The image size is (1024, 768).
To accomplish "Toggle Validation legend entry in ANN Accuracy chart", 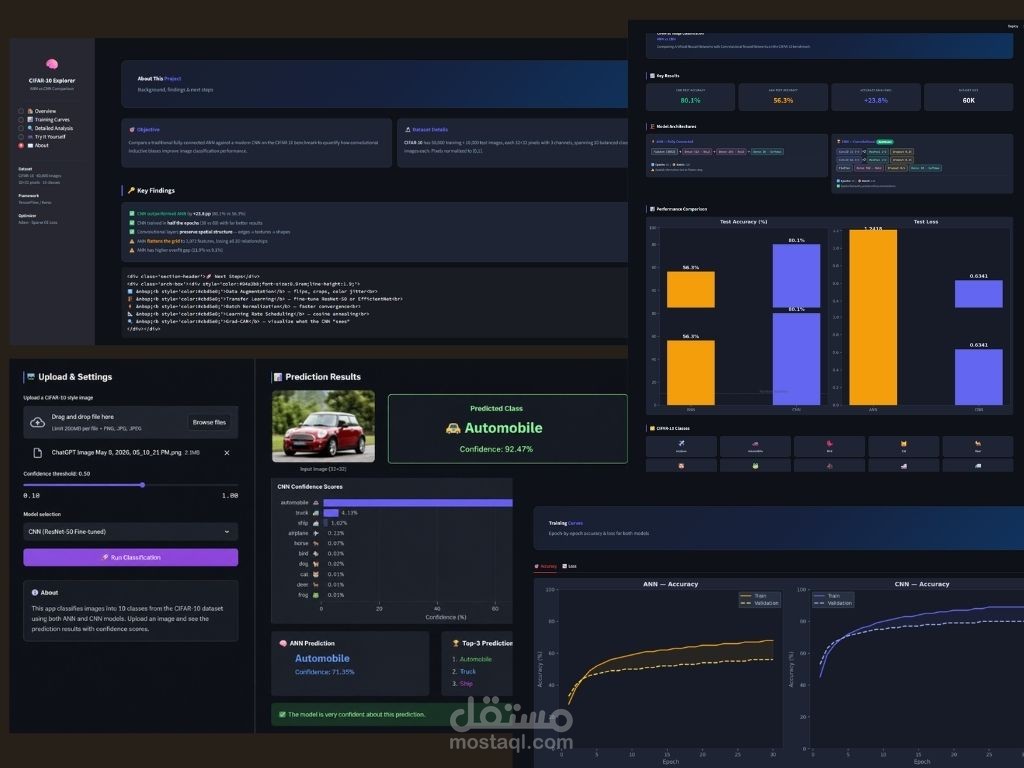I will click(x=759, y=603).
